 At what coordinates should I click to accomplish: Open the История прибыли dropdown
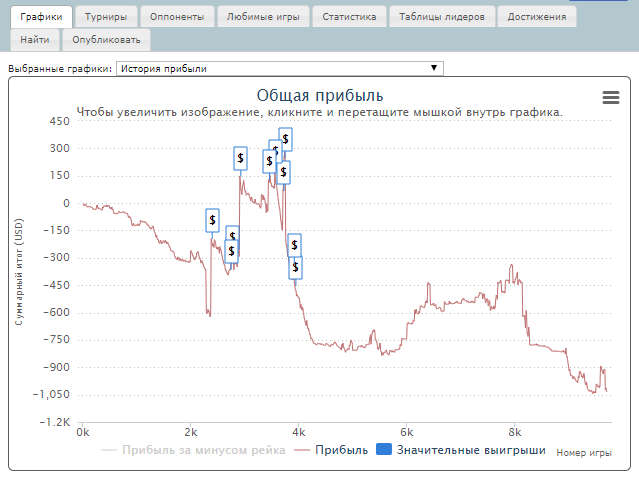click(280, 68)
